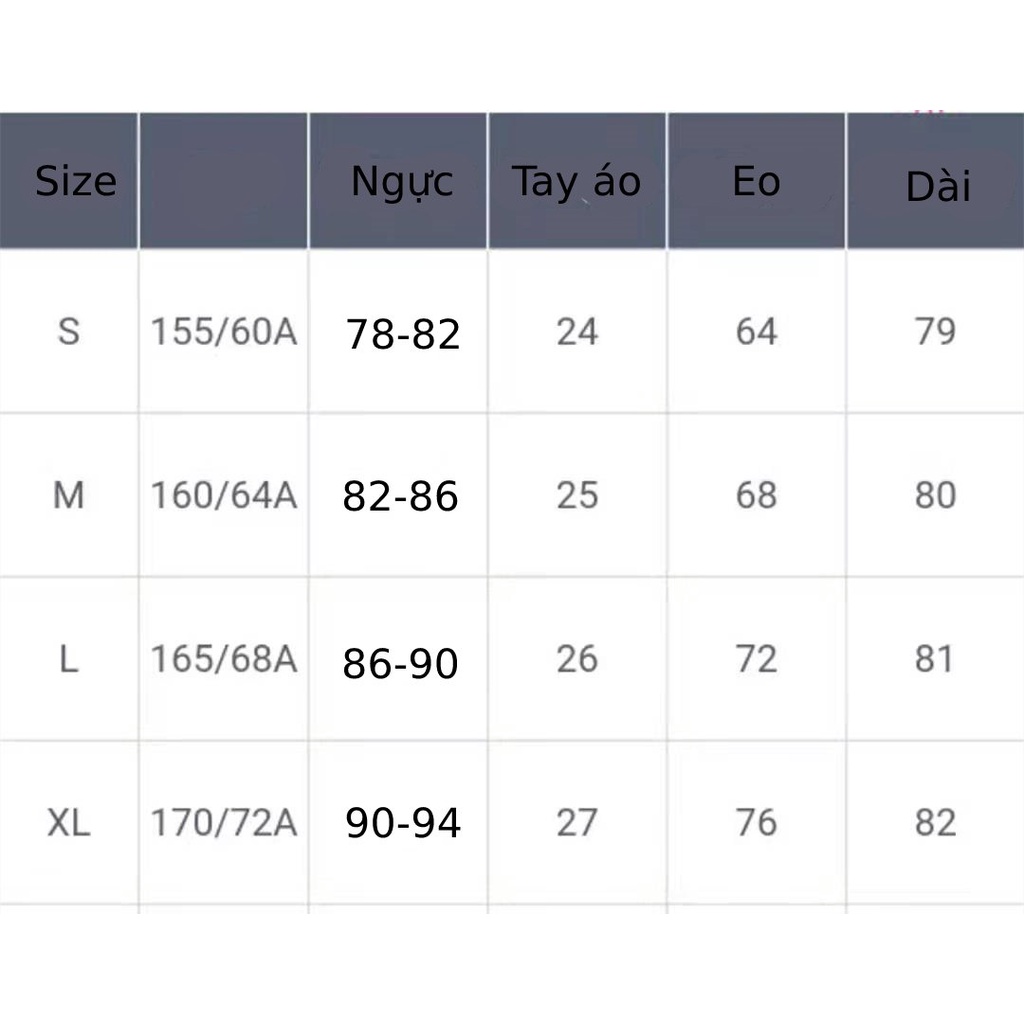
Task: Click sleeve value 26 for size L
Action: pyautogui.click(x=577, y=659)
